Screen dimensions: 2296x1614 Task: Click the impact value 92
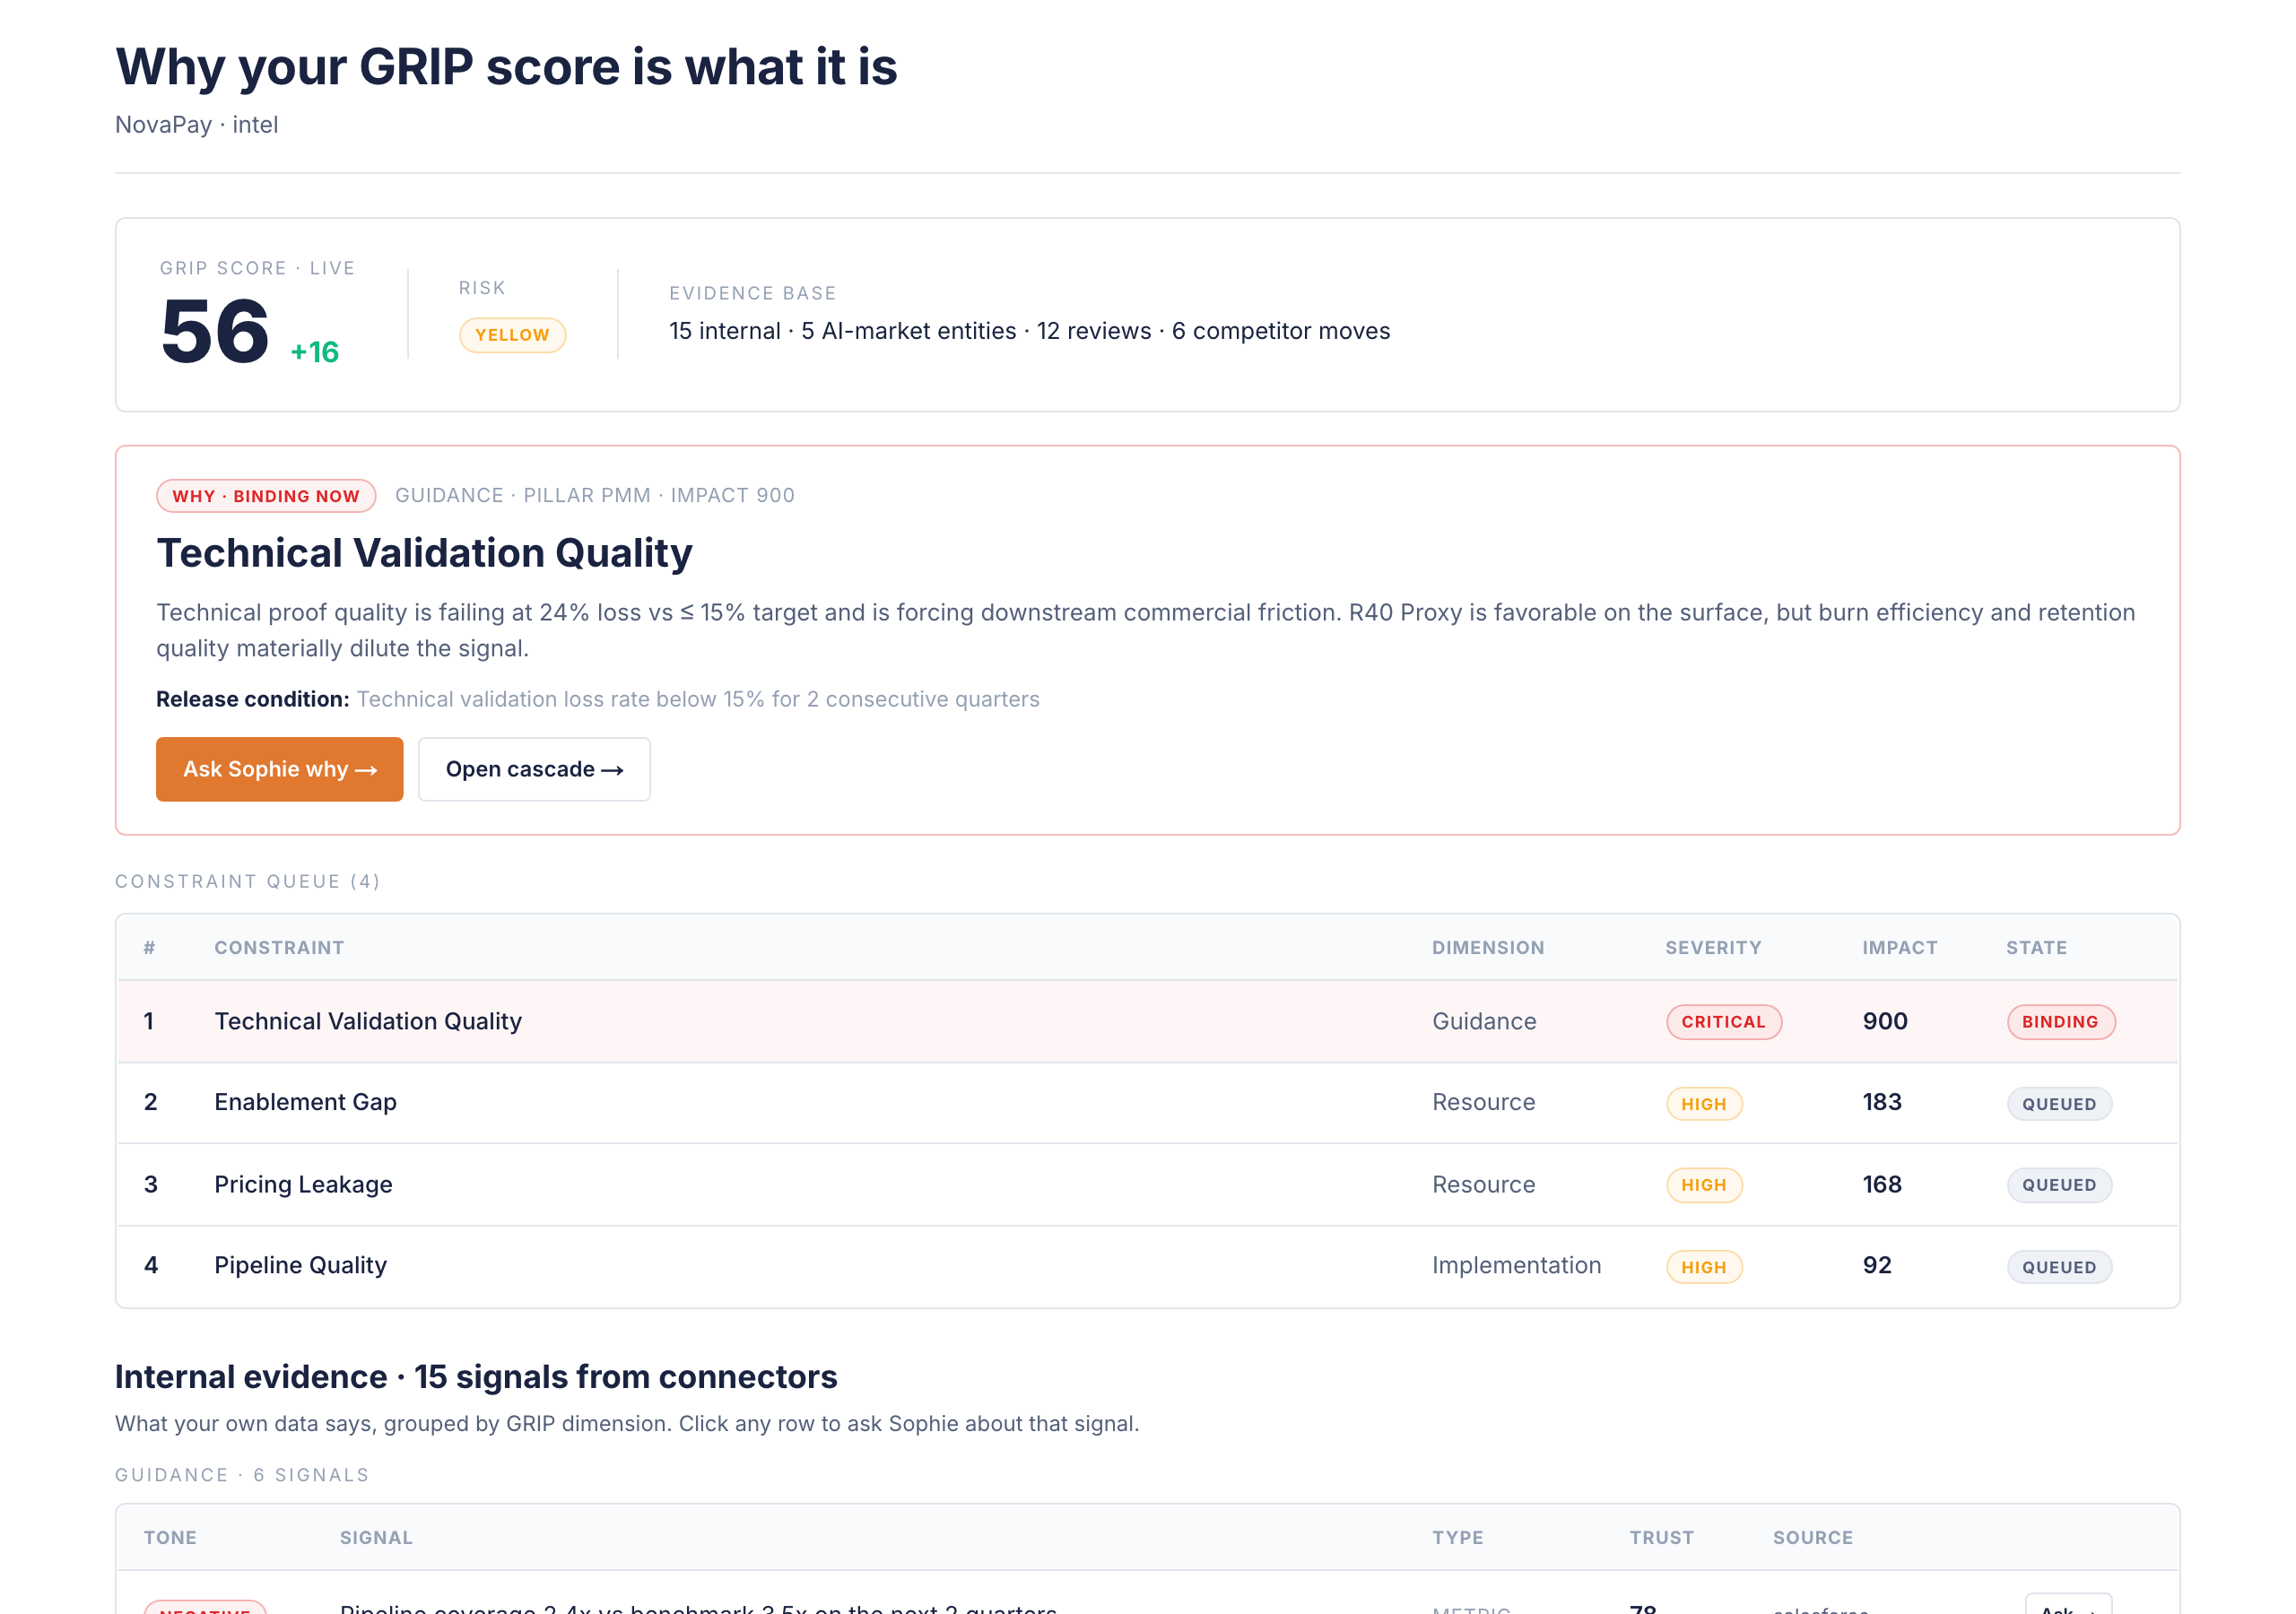click(1877, 1265)
